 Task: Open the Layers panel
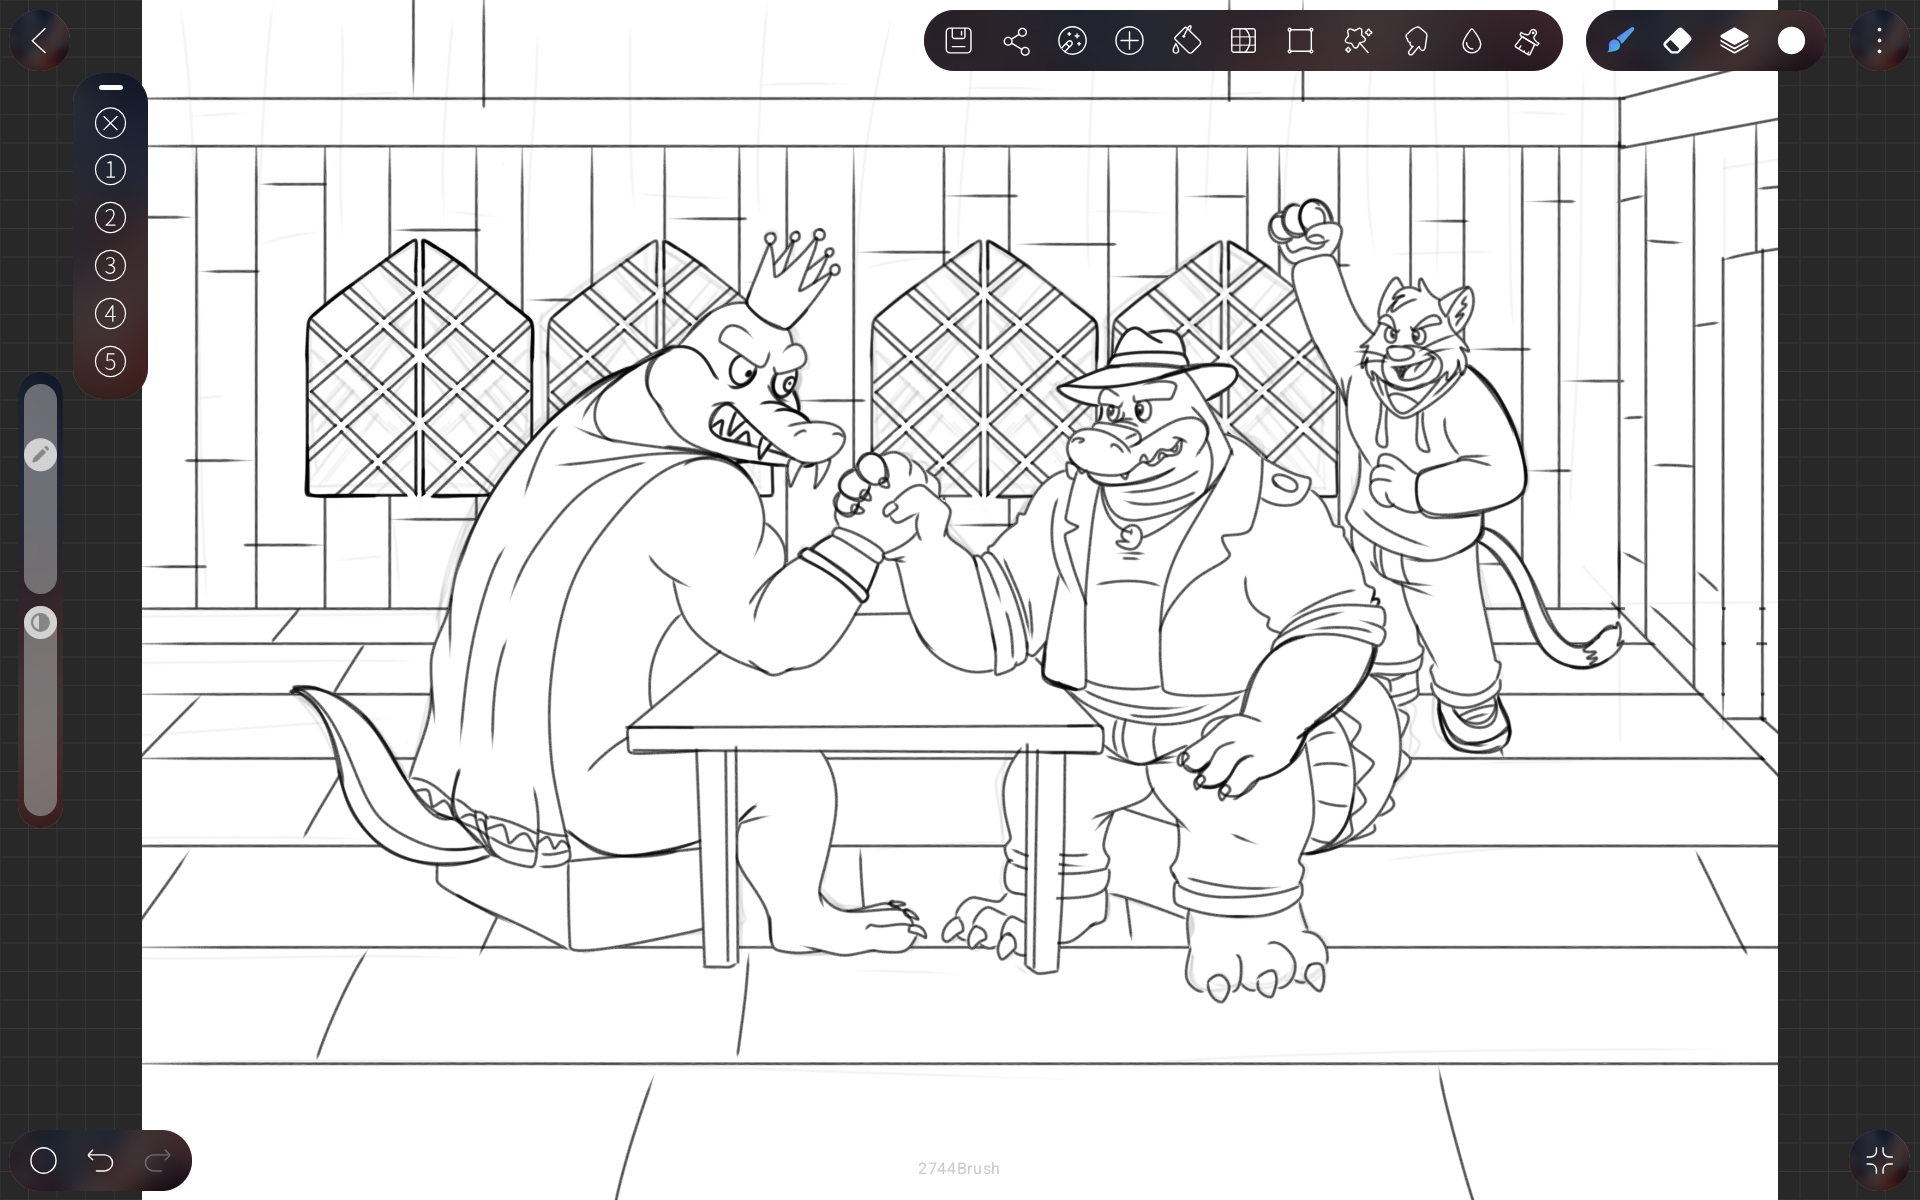[x=1734, y=41]
